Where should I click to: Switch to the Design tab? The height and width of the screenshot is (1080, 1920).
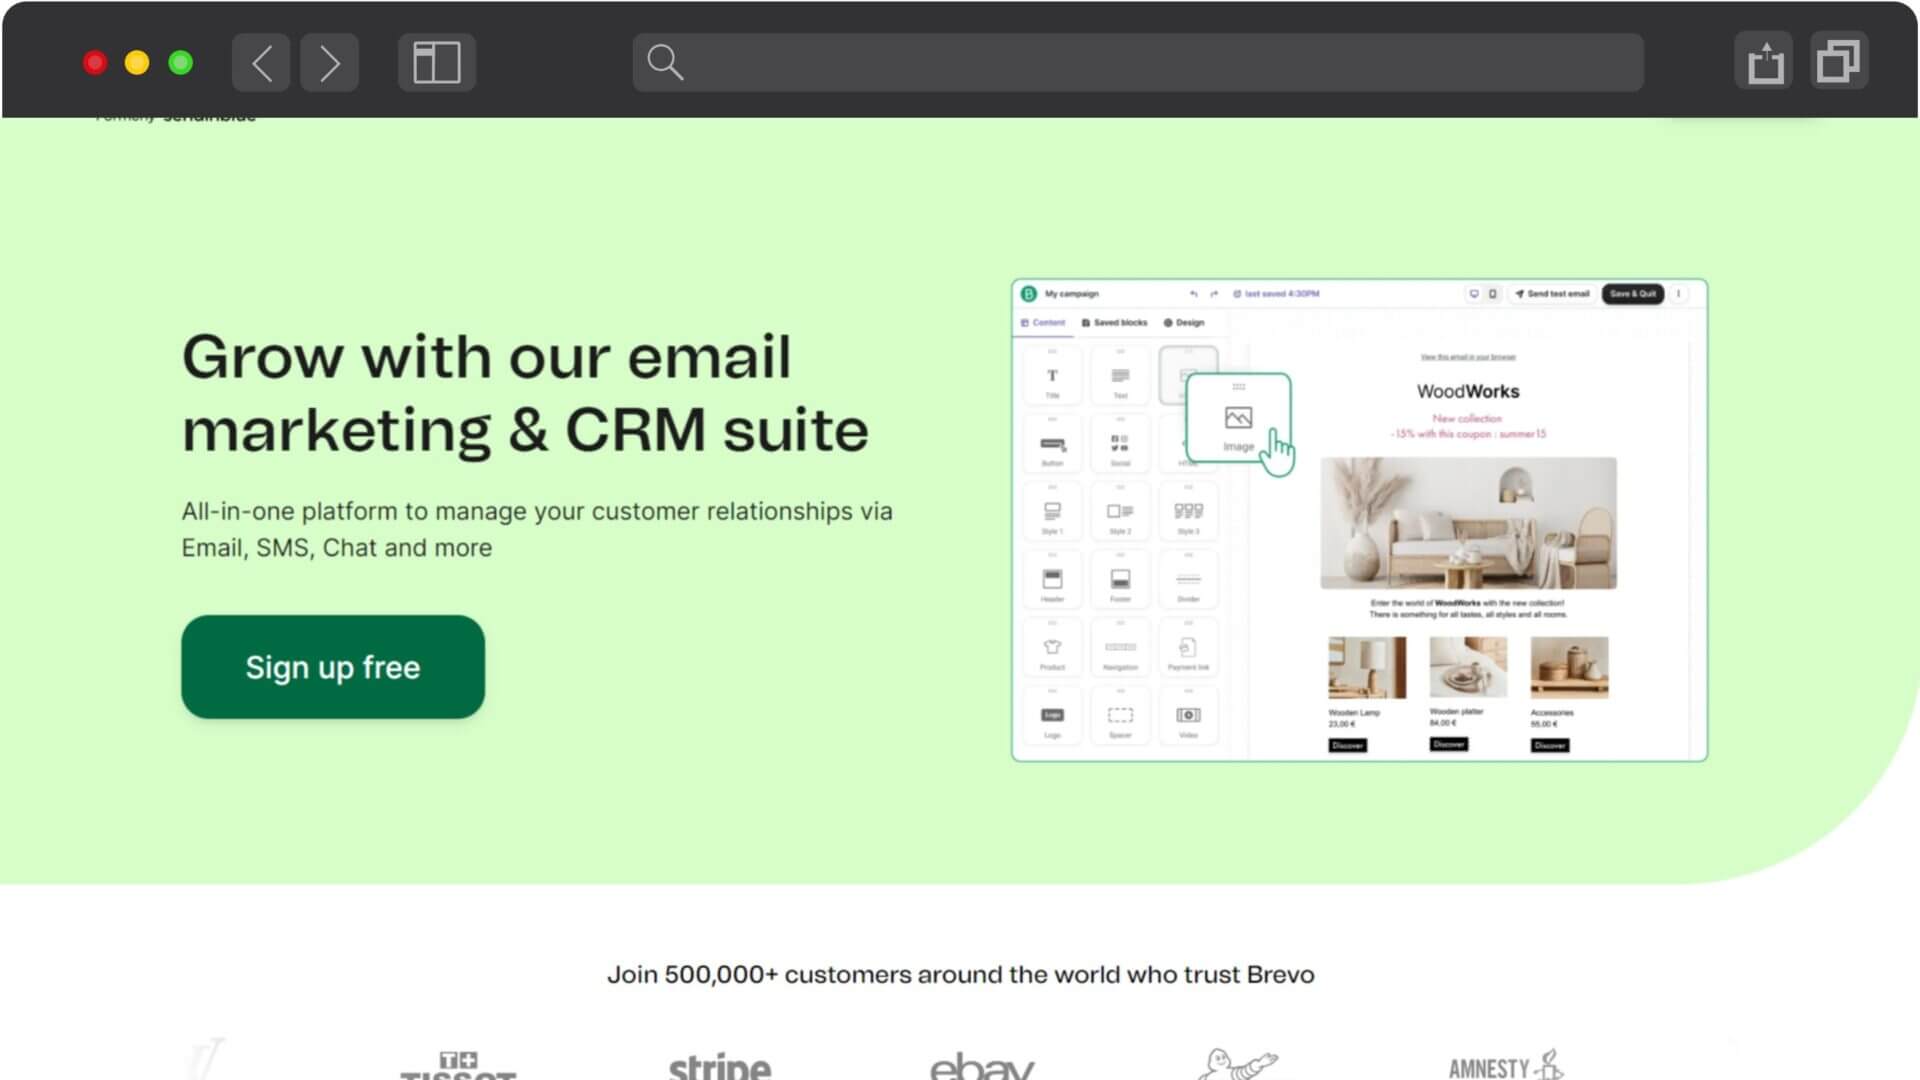1184,323
